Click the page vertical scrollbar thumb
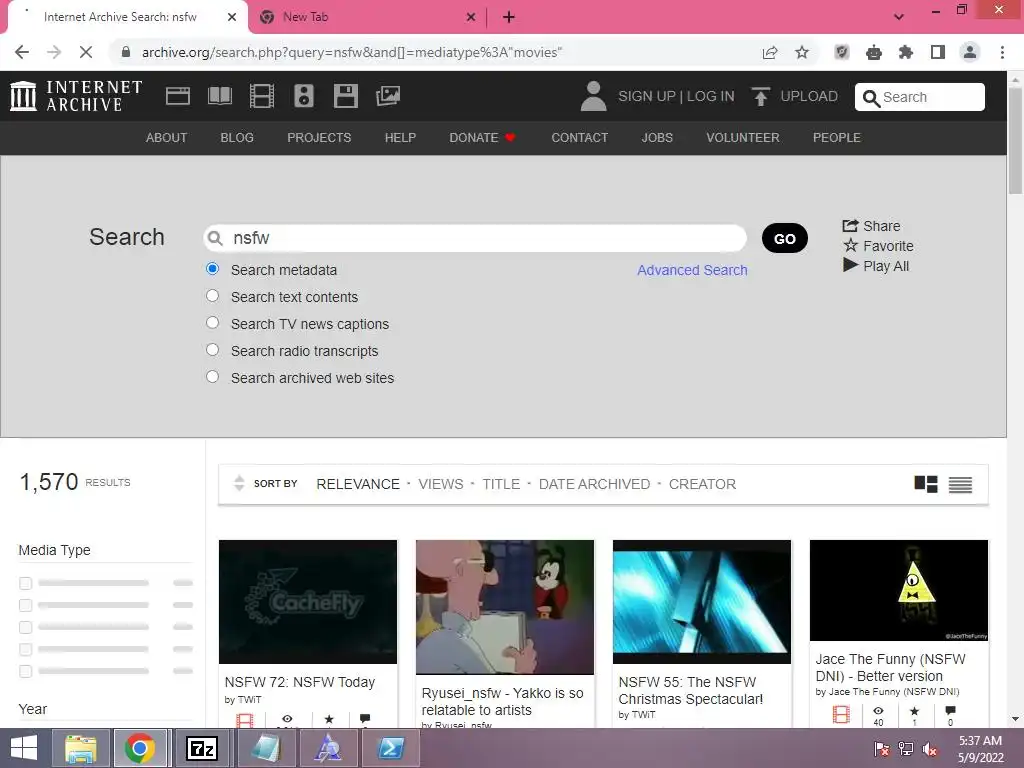The height and width of the screenshot is (768, 1024). click(1015, 139)
